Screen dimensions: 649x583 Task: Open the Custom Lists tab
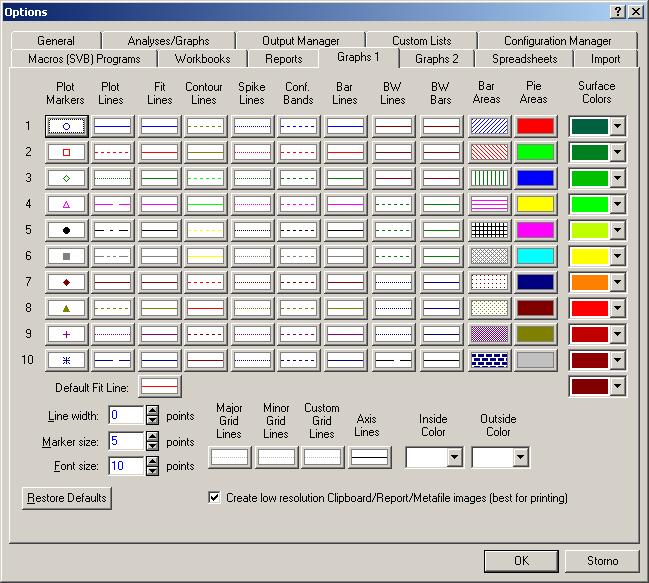coord(421,41)
